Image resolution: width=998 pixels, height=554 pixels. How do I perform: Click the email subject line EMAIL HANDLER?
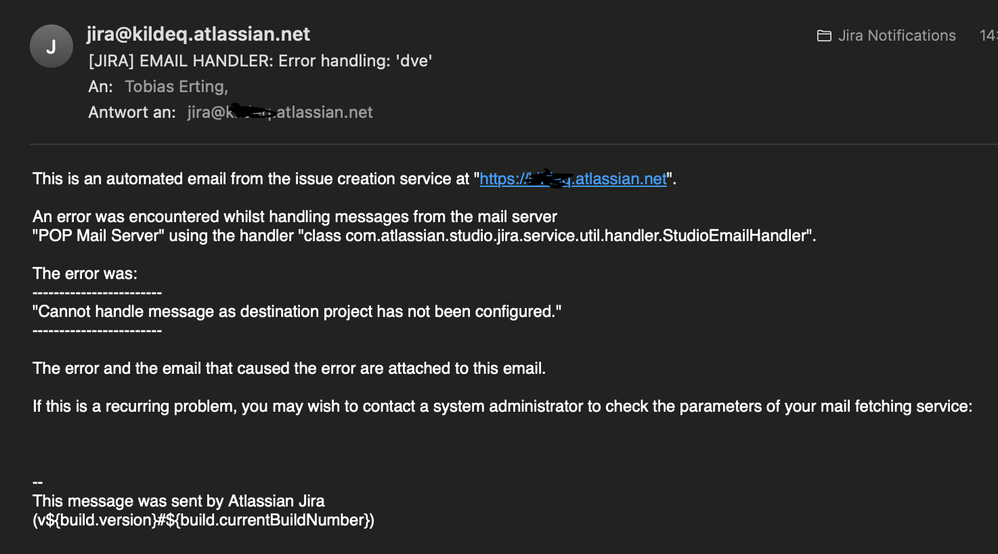pos(260,61)
